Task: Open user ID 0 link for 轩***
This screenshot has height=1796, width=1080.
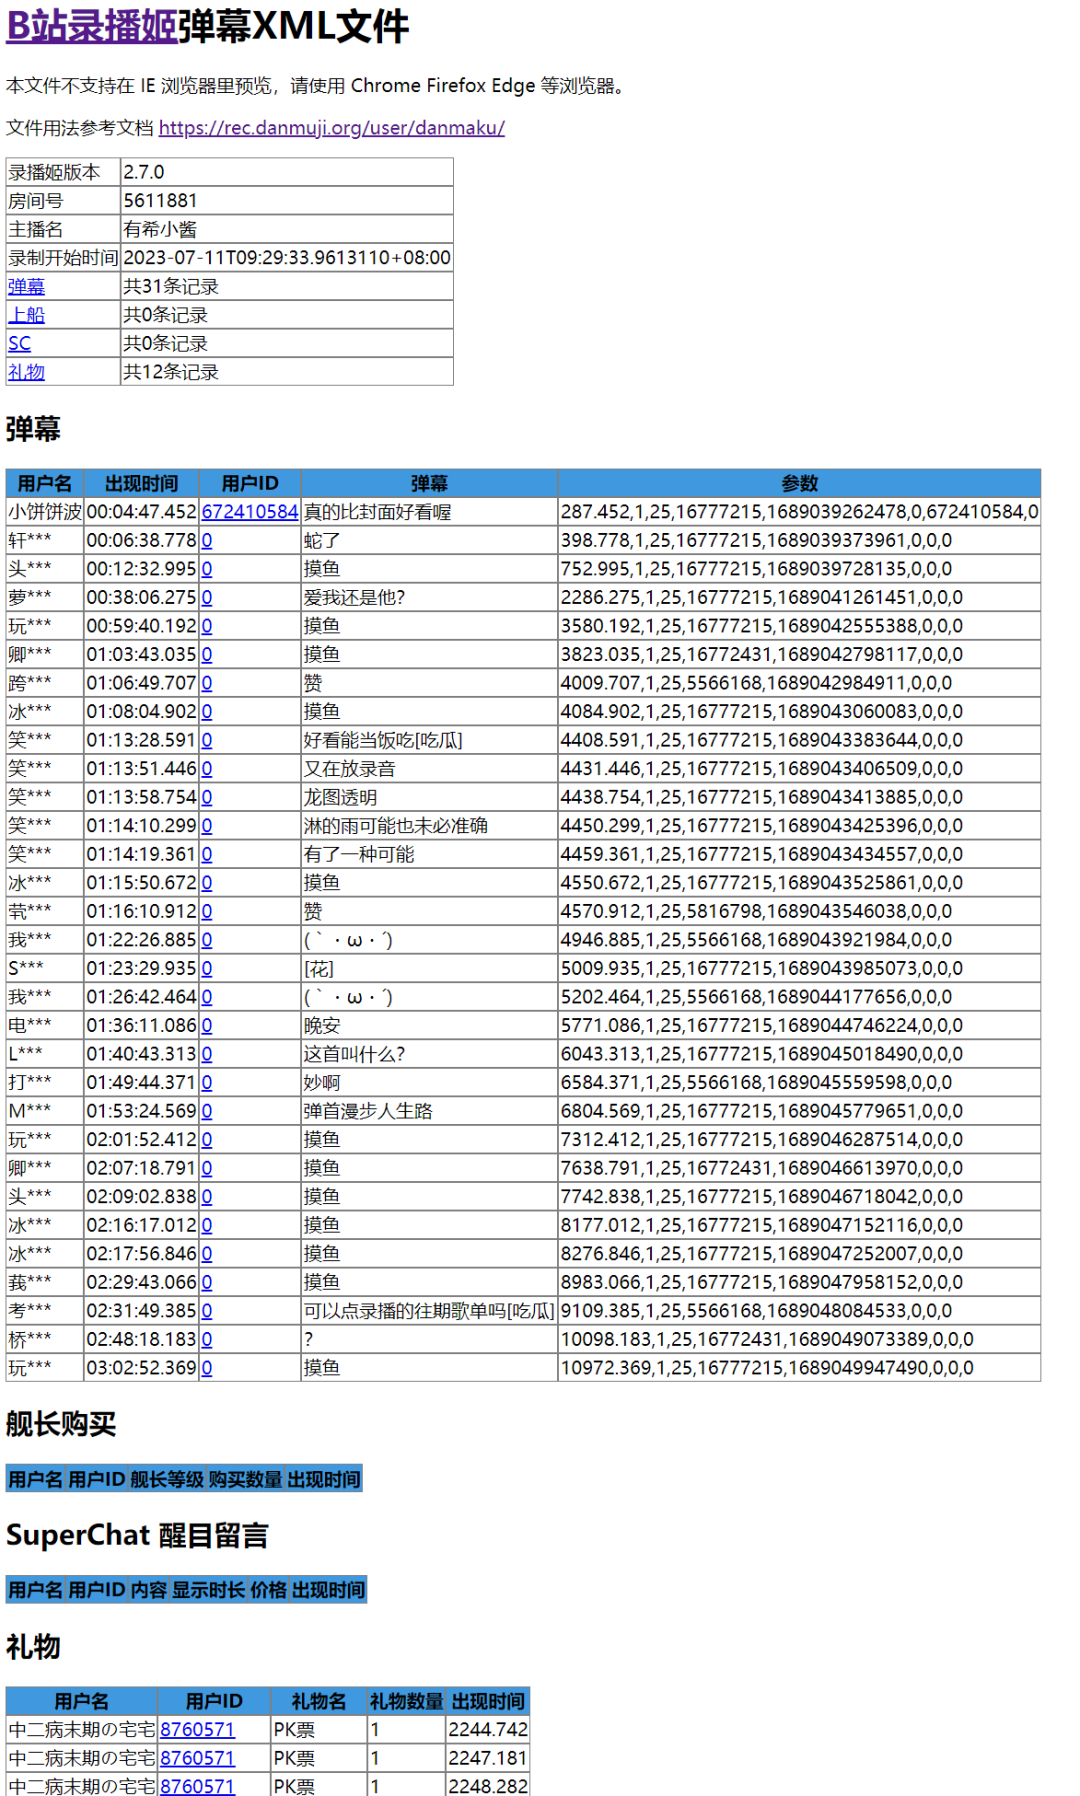Action: click(x=207, y=540)
